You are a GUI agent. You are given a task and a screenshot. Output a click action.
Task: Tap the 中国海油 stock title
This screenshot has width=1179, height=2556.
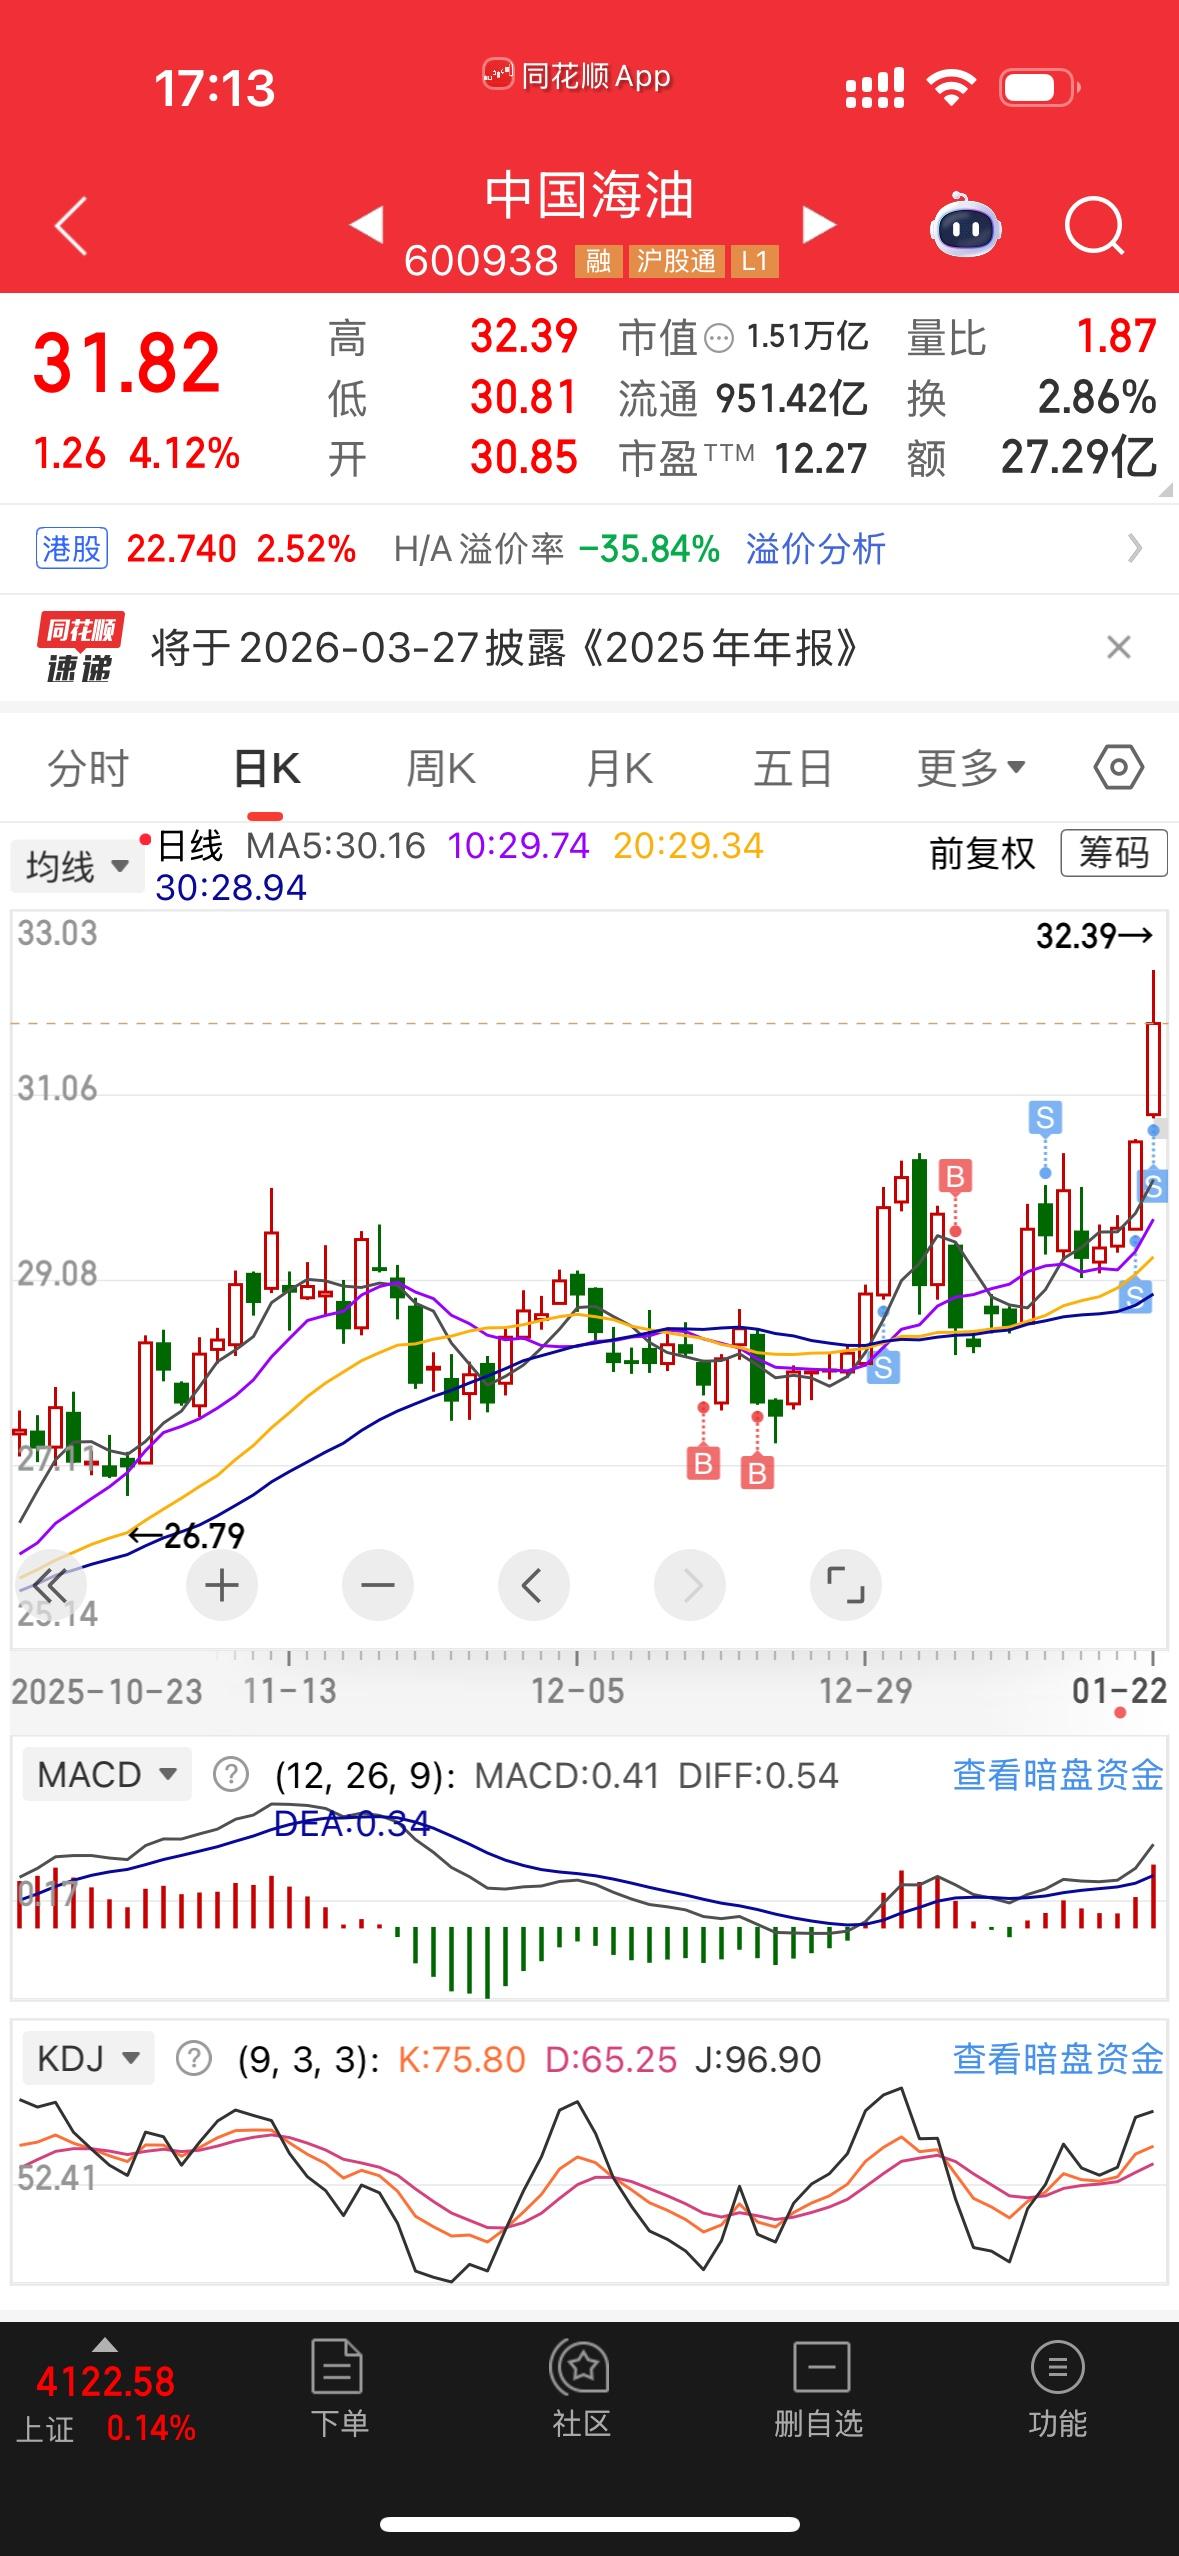pos(589,195)
